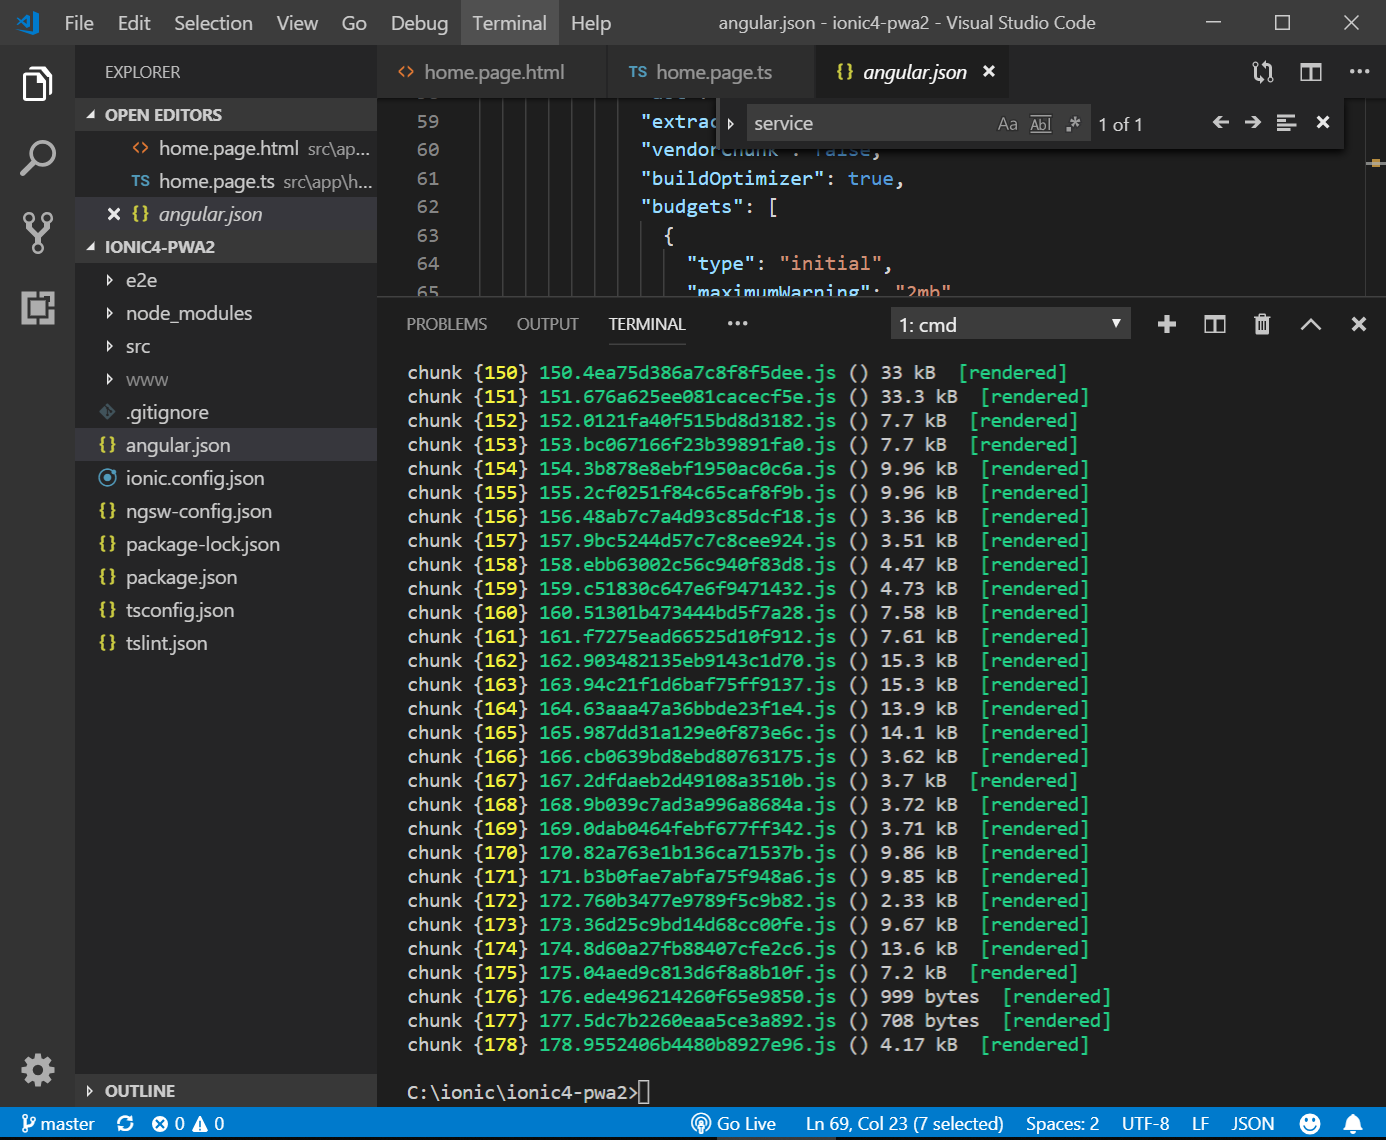
Task: Open the Terminal menu
Action: click(x=509, y=23)
